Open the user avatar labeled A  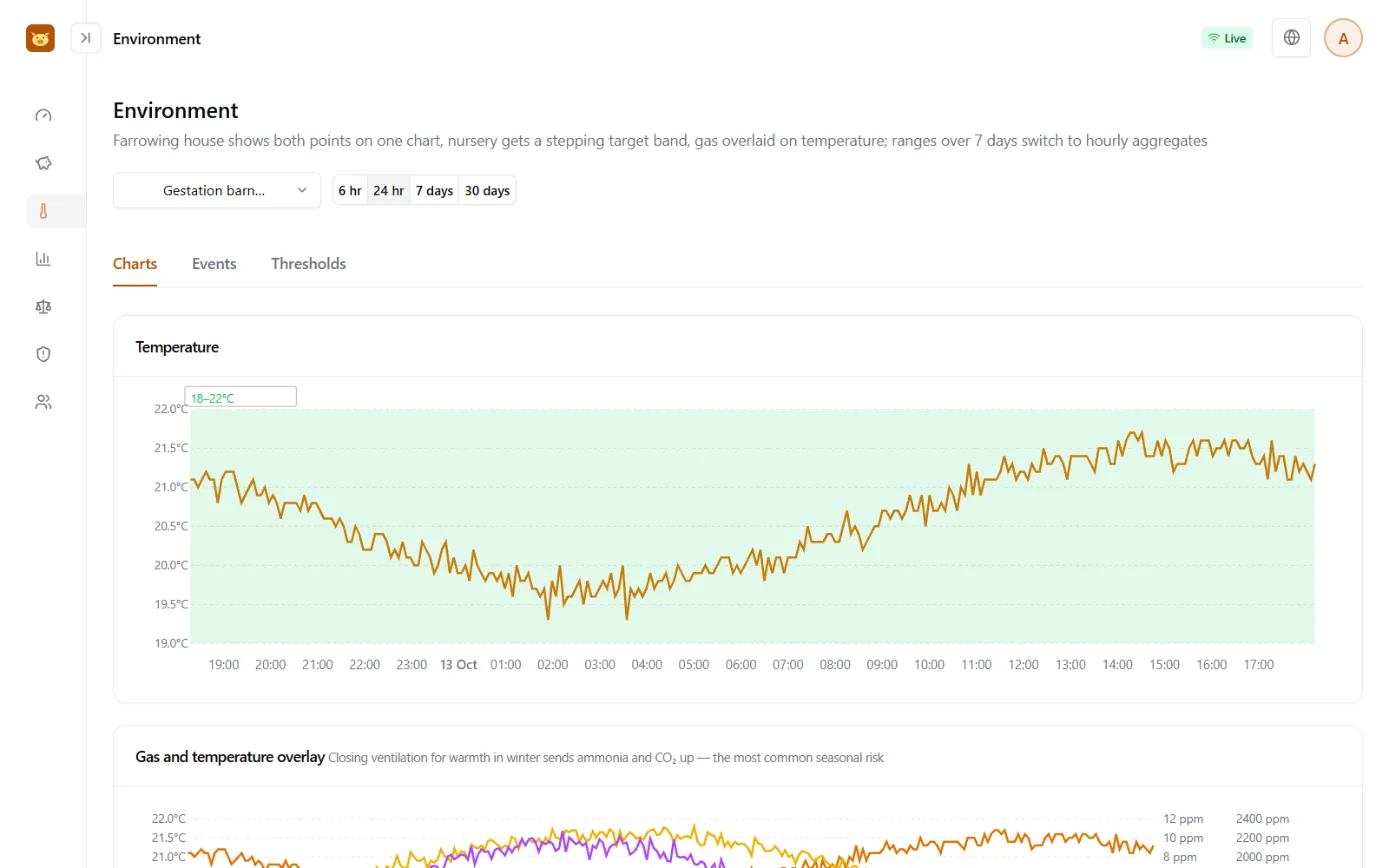tap(1343, 38)
